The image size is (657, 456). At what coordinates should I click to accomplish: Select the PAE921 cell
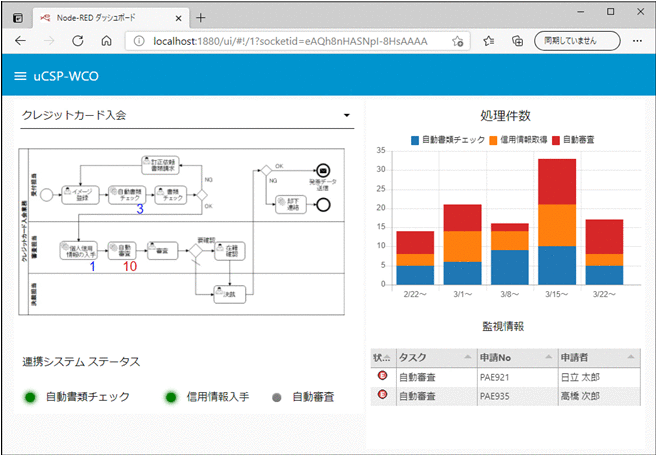(x=517, y=377)
